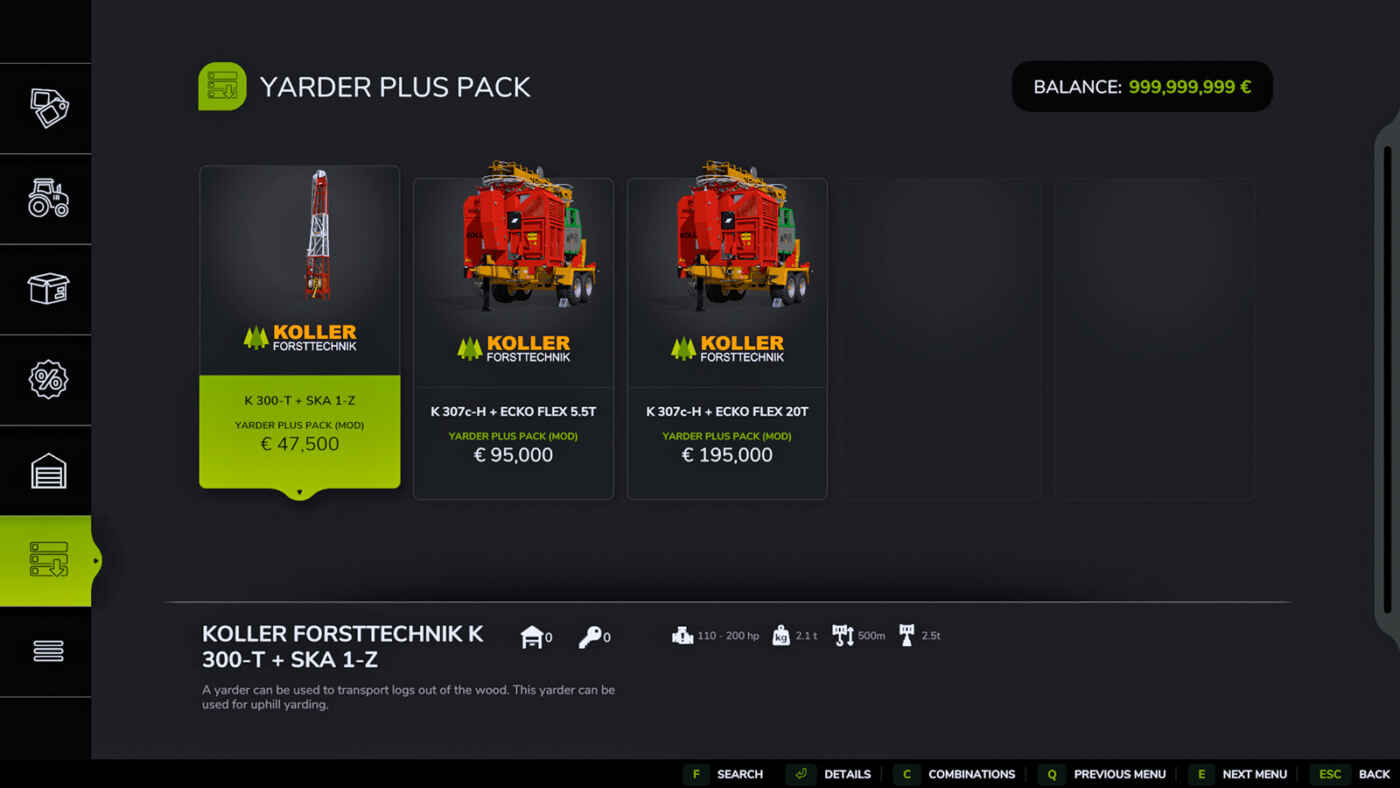This screenshot has height=788, width=1400.
Task: Click the owned garage count icon
Action: [532, 637]
